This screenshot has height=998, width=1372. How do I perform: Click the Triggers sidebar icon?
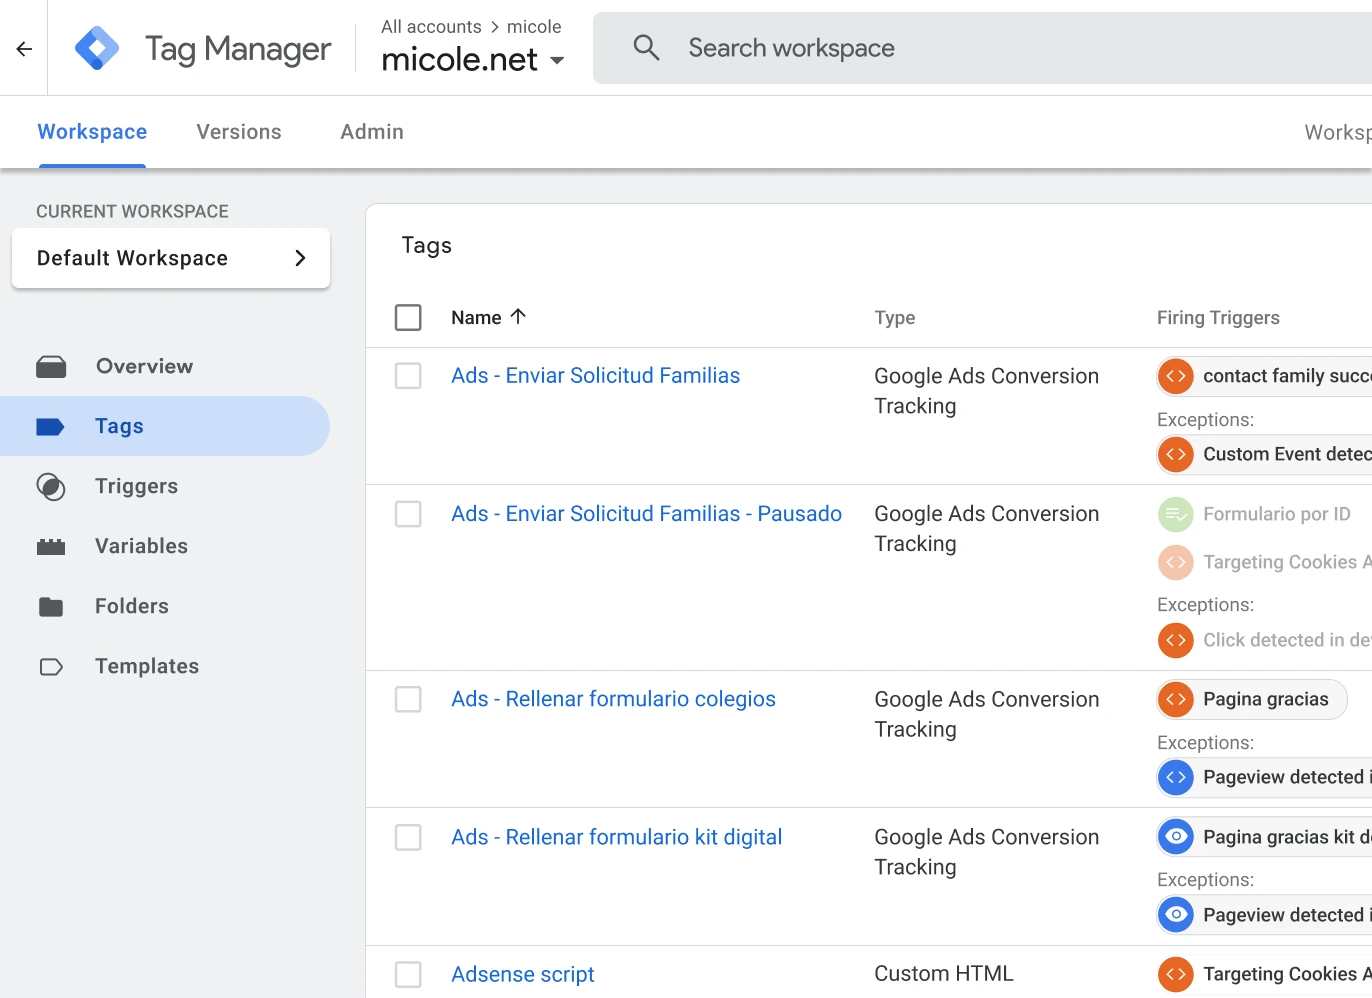click(x=51, y=487)
